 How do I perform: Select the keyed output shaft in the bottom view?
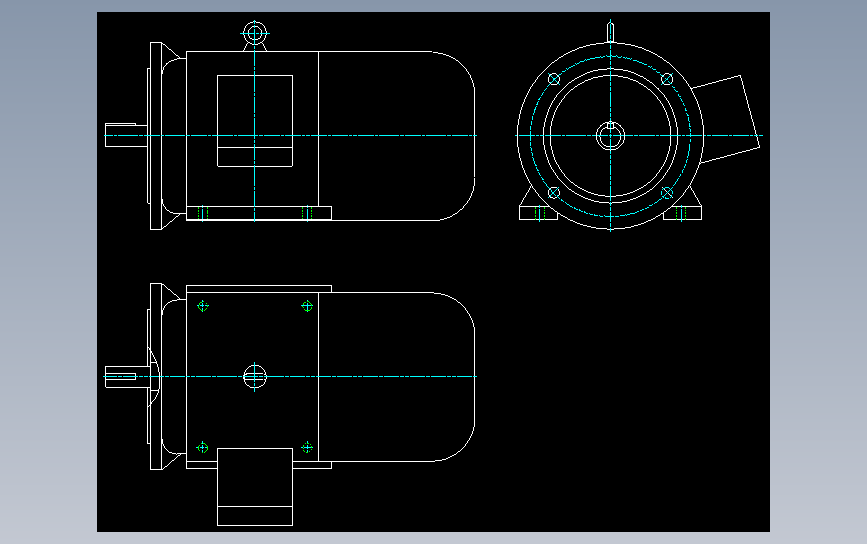tap(127, 377)
